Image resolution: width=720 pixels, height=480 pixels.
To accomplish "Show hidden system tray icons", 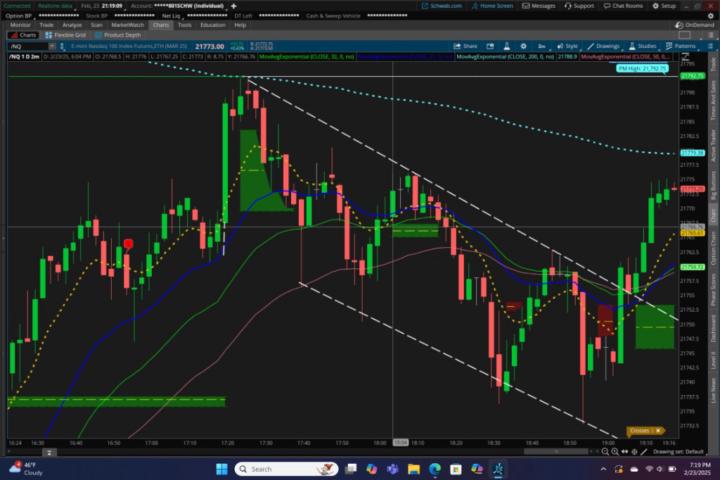I will [603, 469].
